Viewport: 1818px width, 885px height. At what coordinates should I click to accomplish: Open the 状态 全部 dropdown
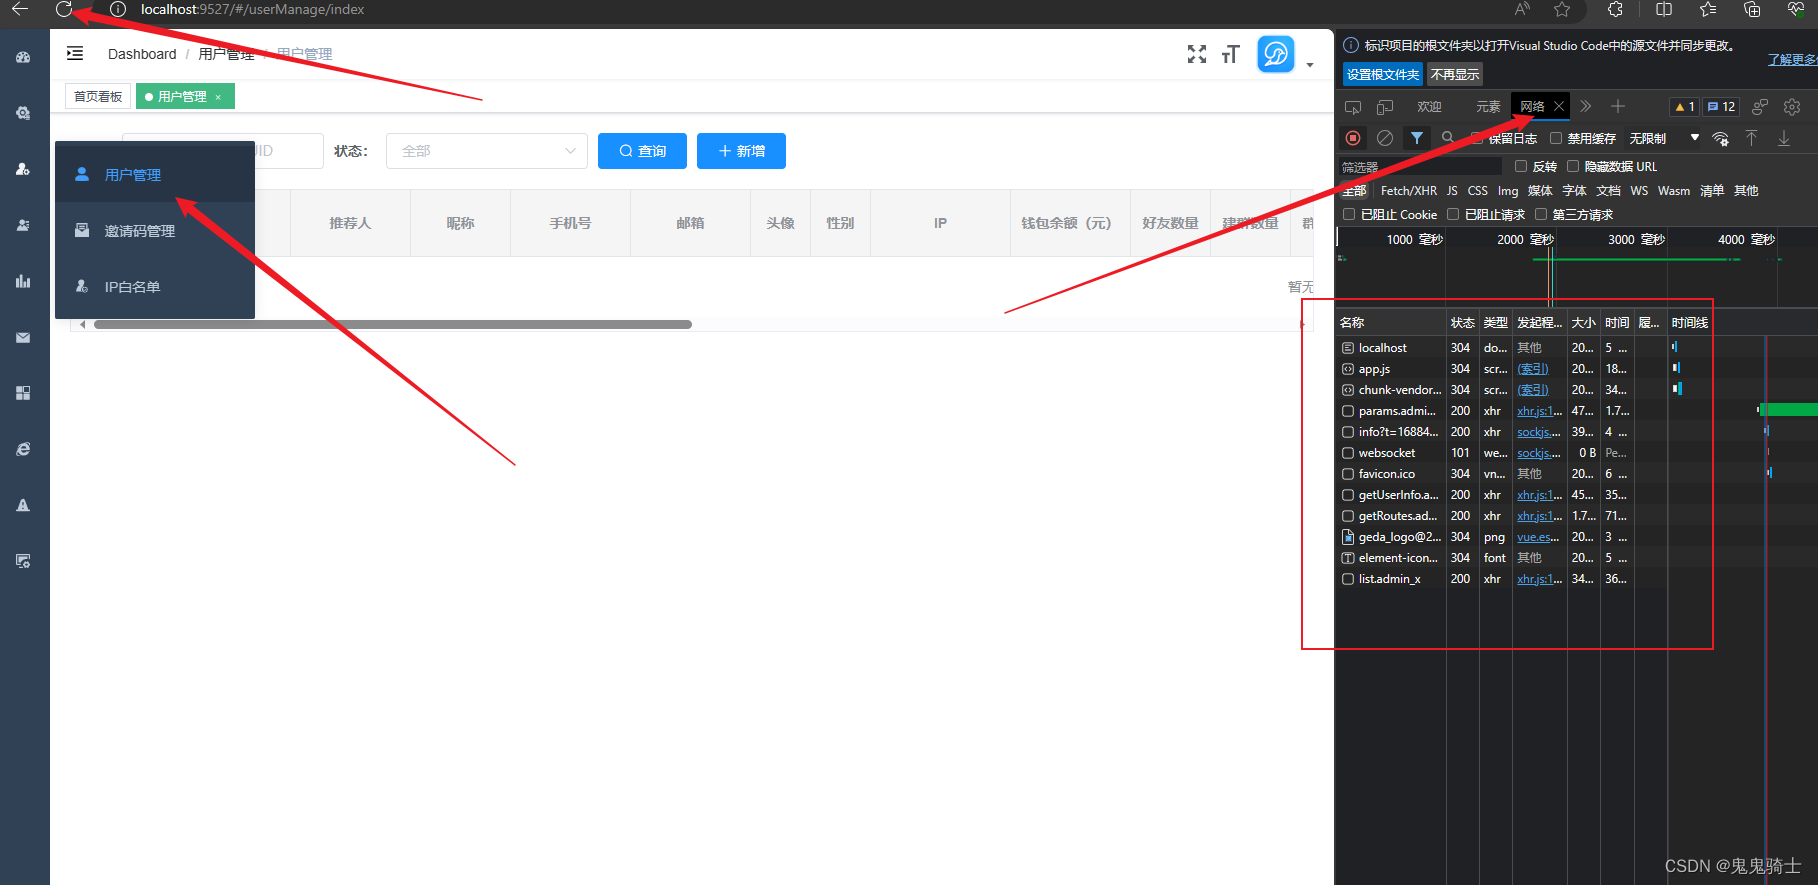(x=487, y=151)
